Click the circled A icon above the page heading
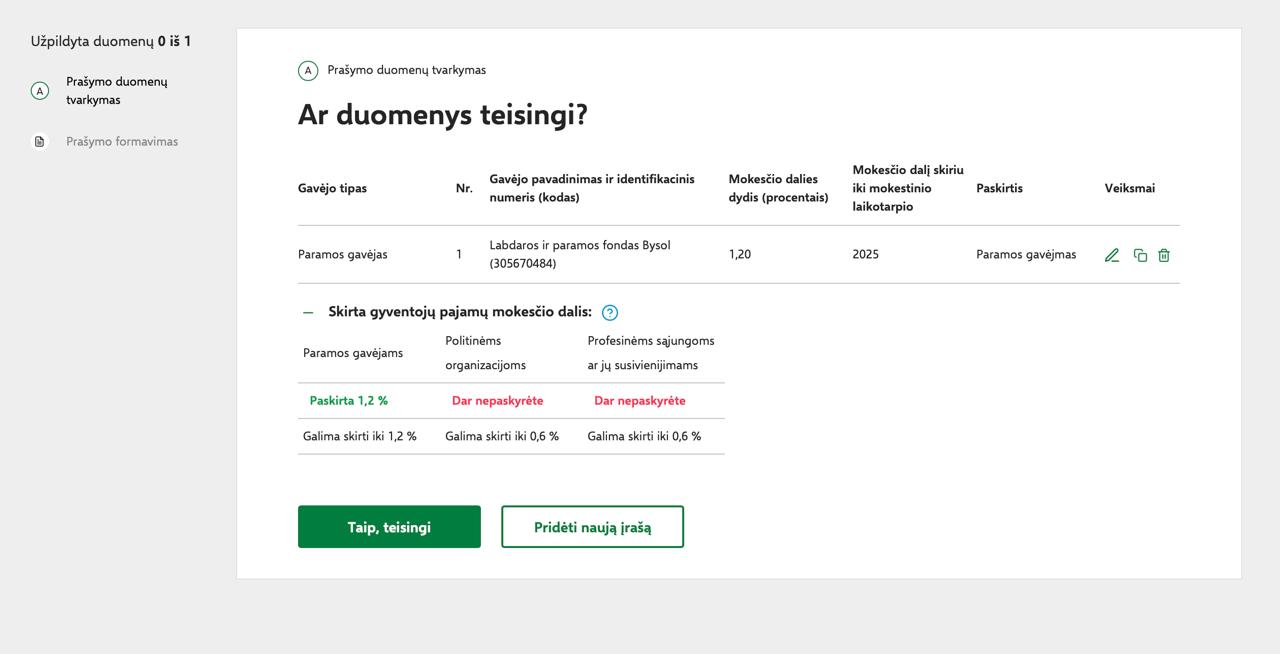Viewport: 1280px width, 654px height. click(x=308, y=70)
